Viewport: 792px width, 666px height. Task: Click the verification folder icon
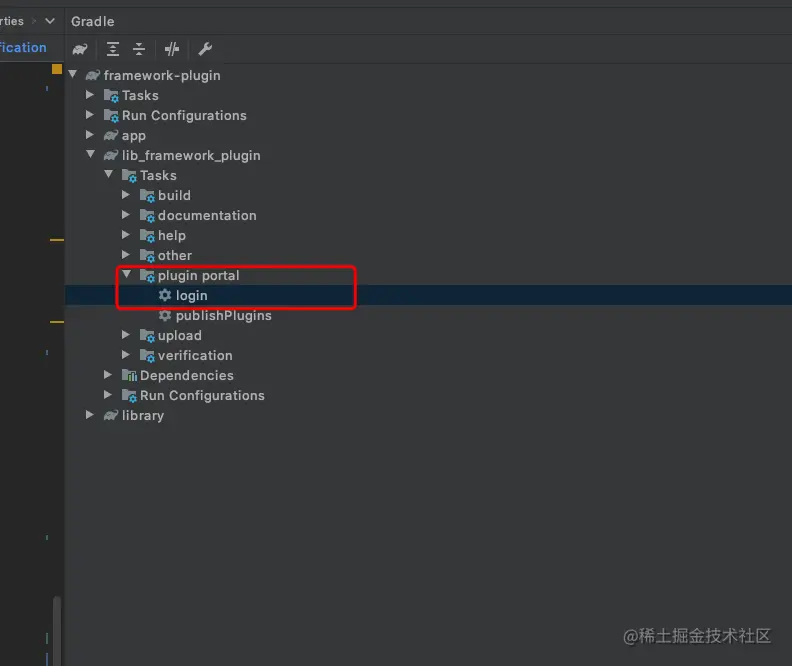tap(147, 356)
